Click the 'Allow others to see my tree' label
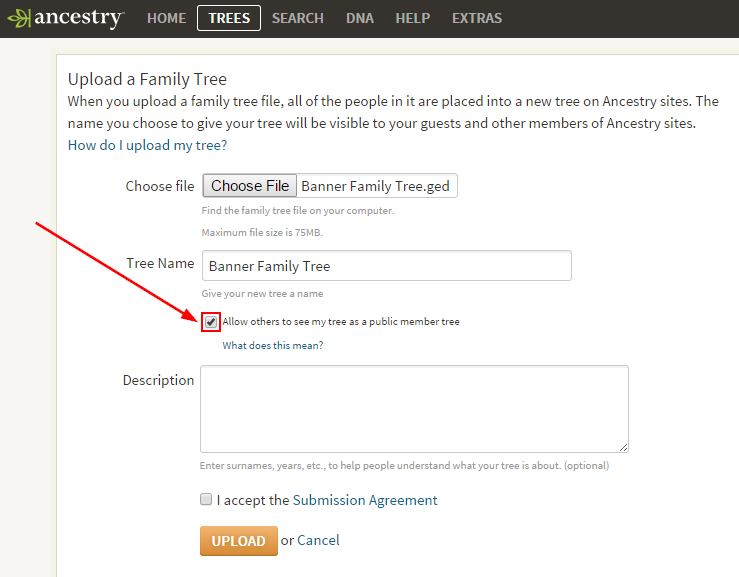 pyautogui.click(x=341, y=321)
